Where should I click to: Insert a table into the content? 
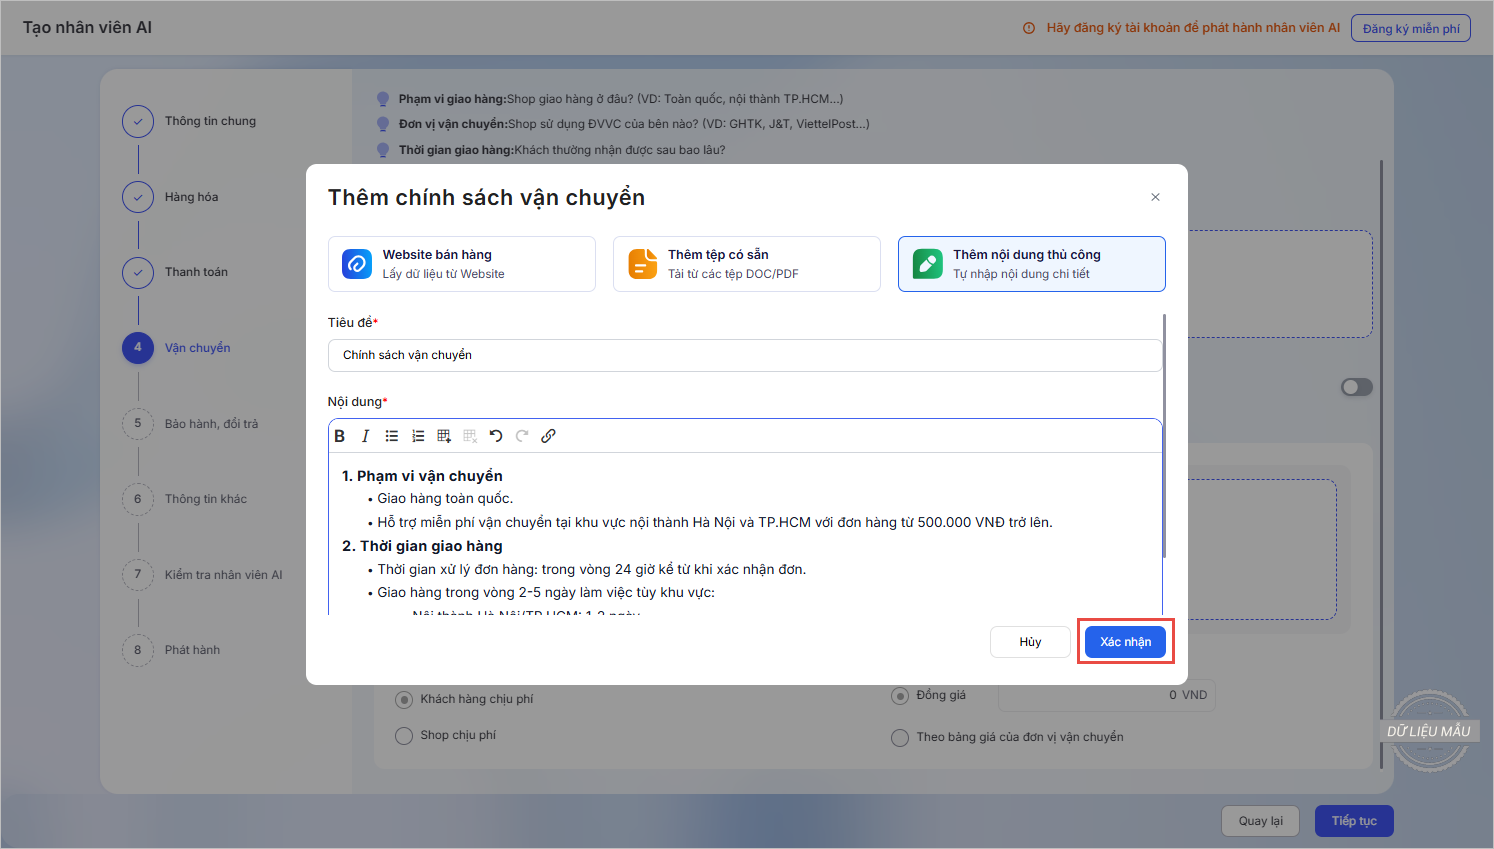(x=444, y=436)
